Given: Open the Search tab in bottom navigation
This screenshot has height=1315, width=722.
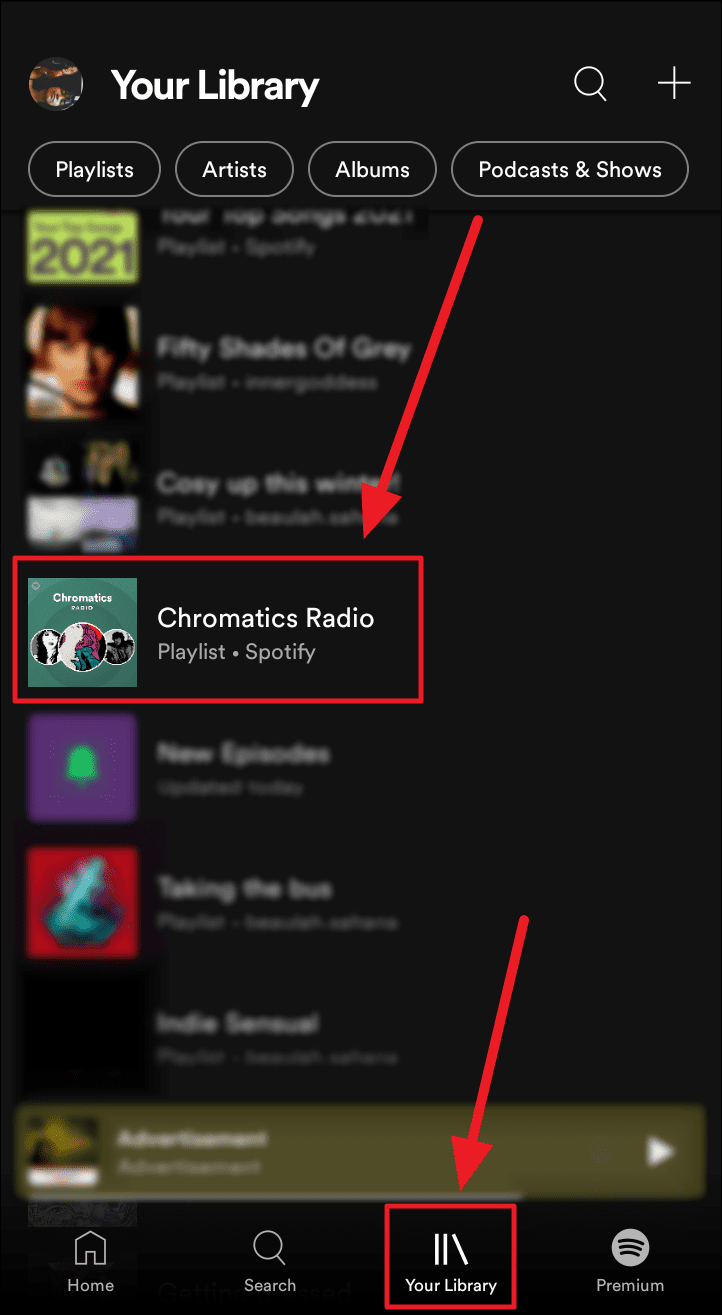Looking at the screenshot, I should click(x=270, y=1248).
